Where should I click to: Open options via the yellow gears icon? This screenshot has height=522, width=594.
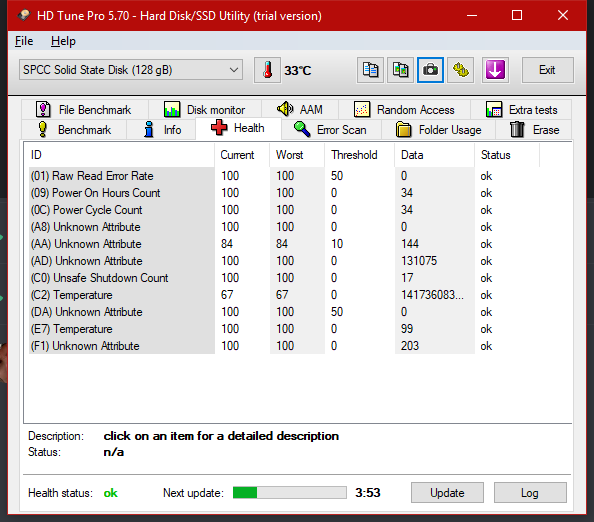(x=461, y=70)
